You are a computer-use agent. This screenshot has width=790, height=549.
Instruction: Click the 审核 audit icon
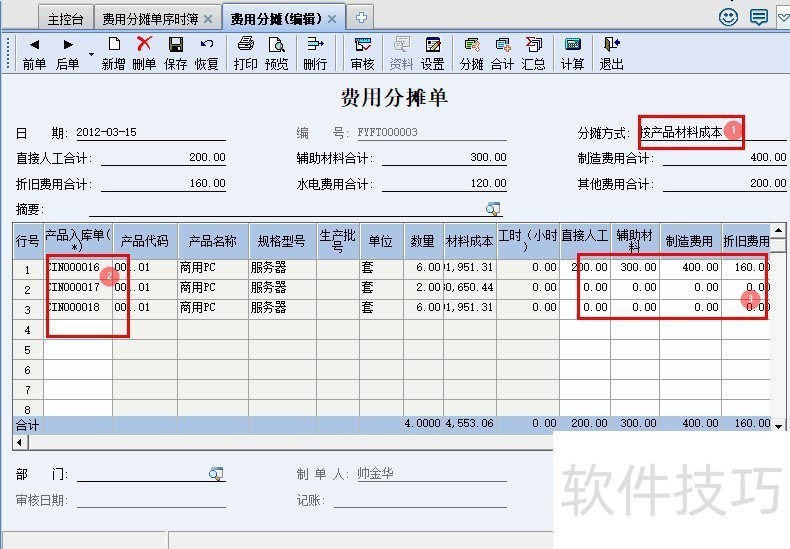[362, 45]
